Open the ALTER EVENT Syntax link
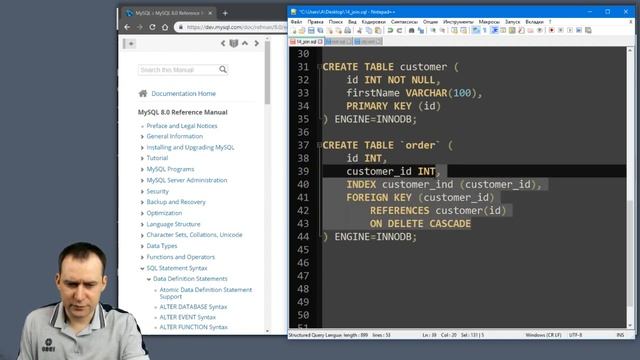The width and height of the screenshot is (640, 360). point(187,317)
